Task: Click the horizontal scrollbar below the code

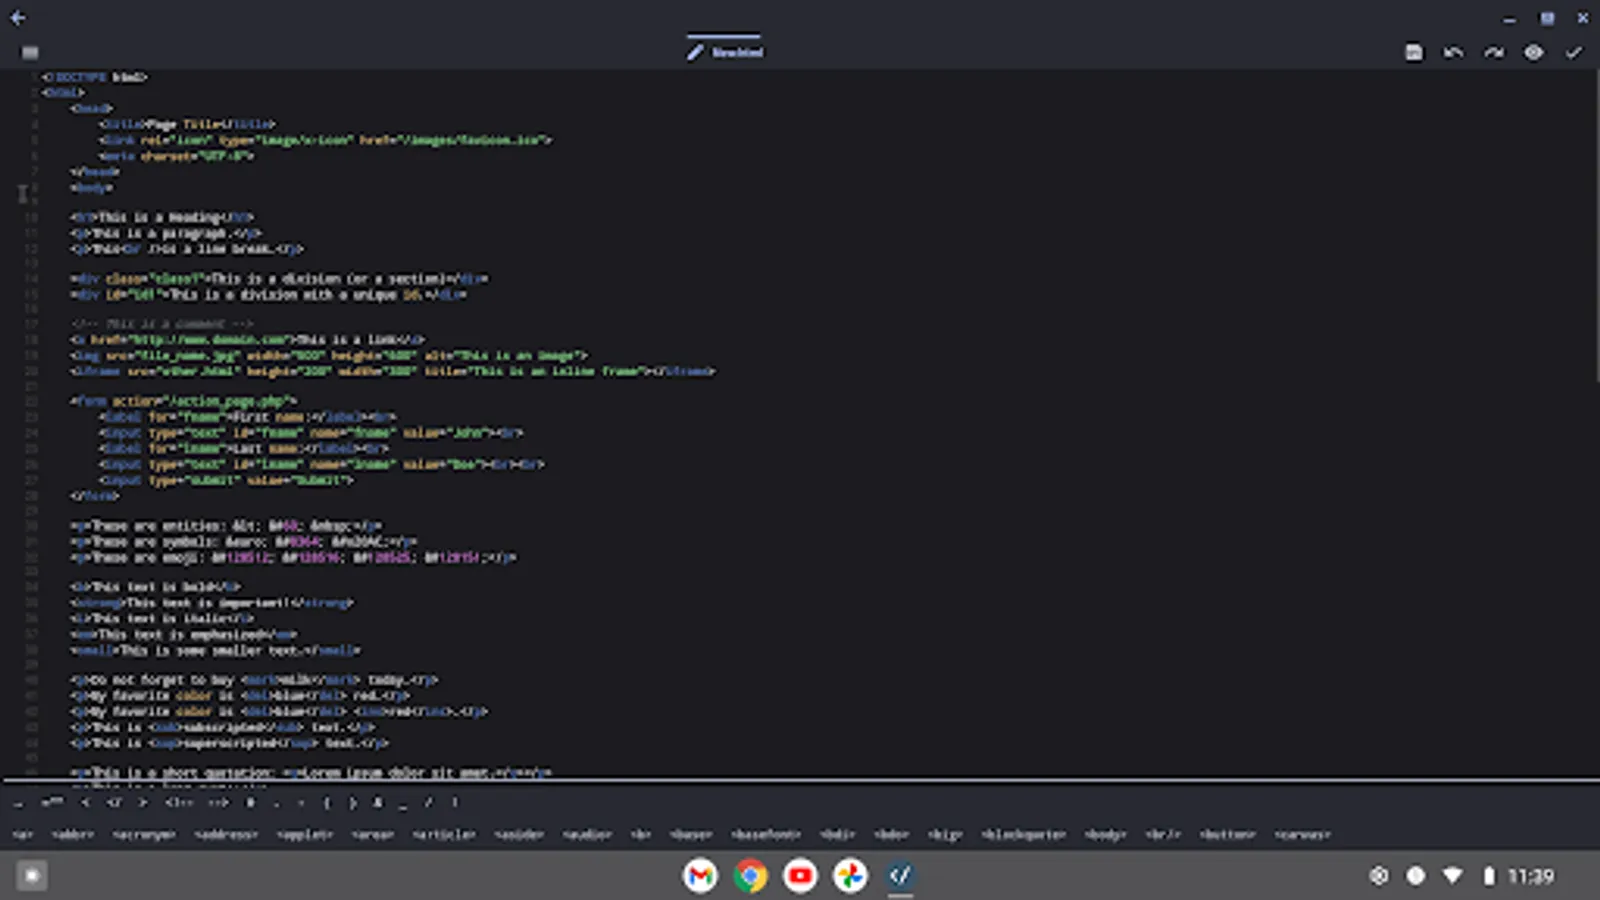Action: [x=400, y=782]
